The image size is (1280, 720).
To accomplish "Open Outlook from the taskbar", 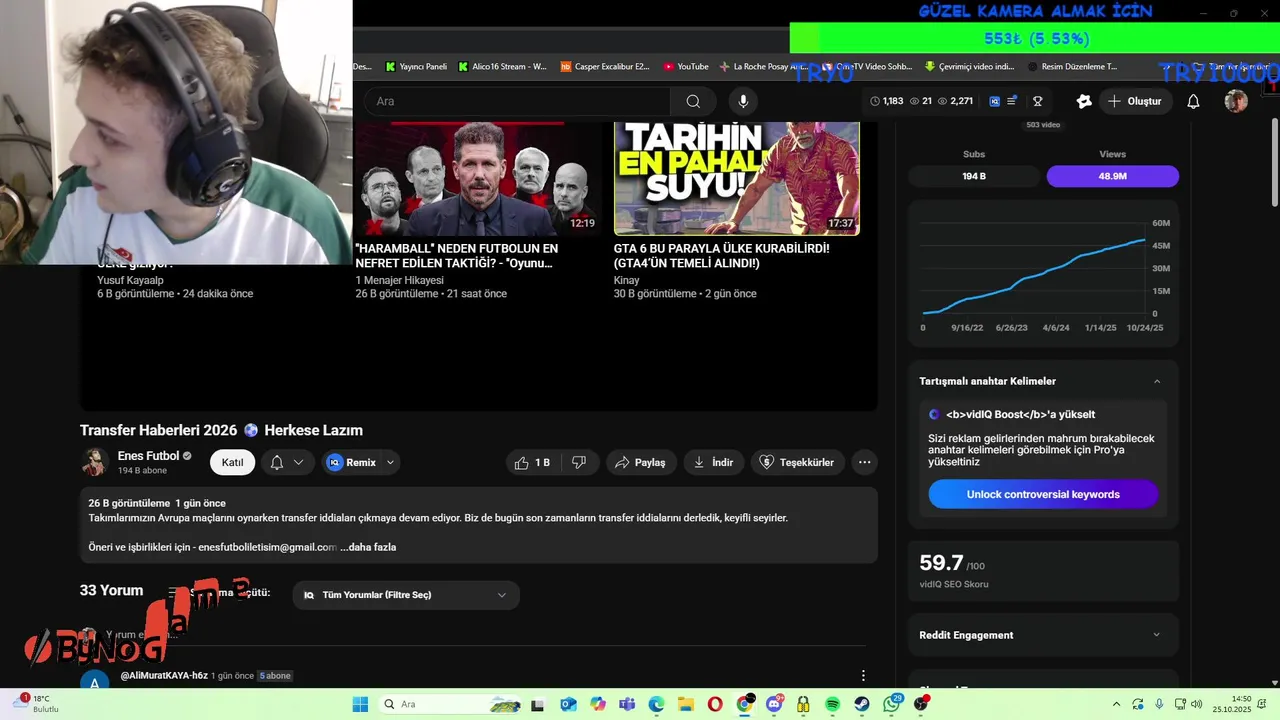I will tap(568, 704).
